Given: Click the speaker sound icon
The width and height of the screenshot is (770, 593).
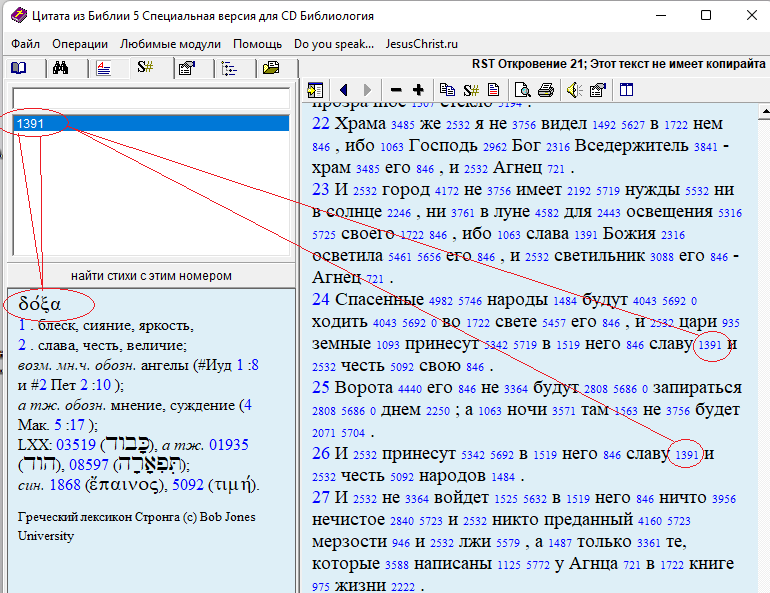Looking at the screenshot, I should pyautogui.click(x=574, y=90).
